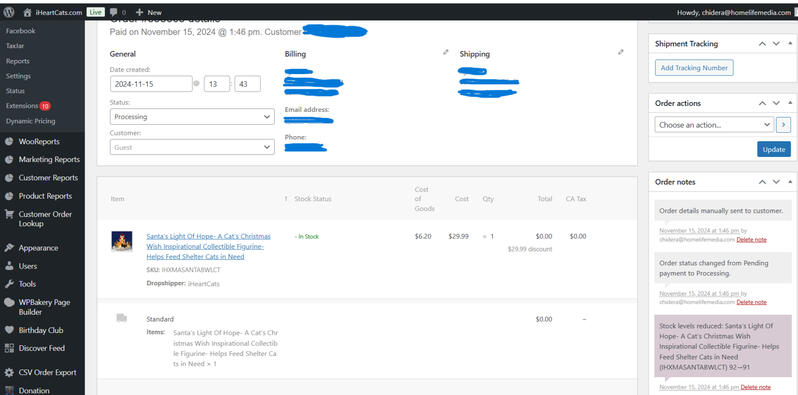This screenshot has height=395, width=798.
Task: Open the Status dropdown showing Processing
Action: coord(192,117)
